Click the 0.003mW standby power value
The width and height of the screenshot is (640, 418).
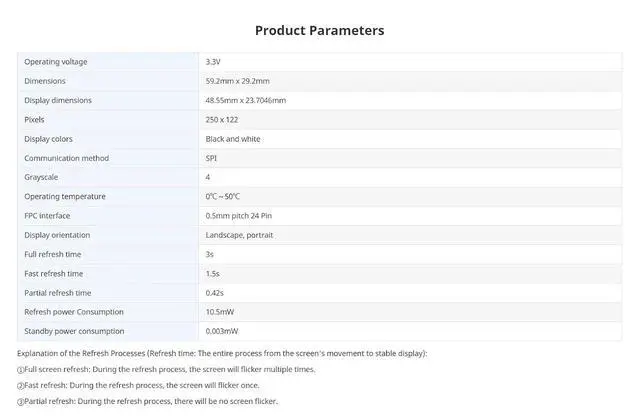[x=222, y=331]
